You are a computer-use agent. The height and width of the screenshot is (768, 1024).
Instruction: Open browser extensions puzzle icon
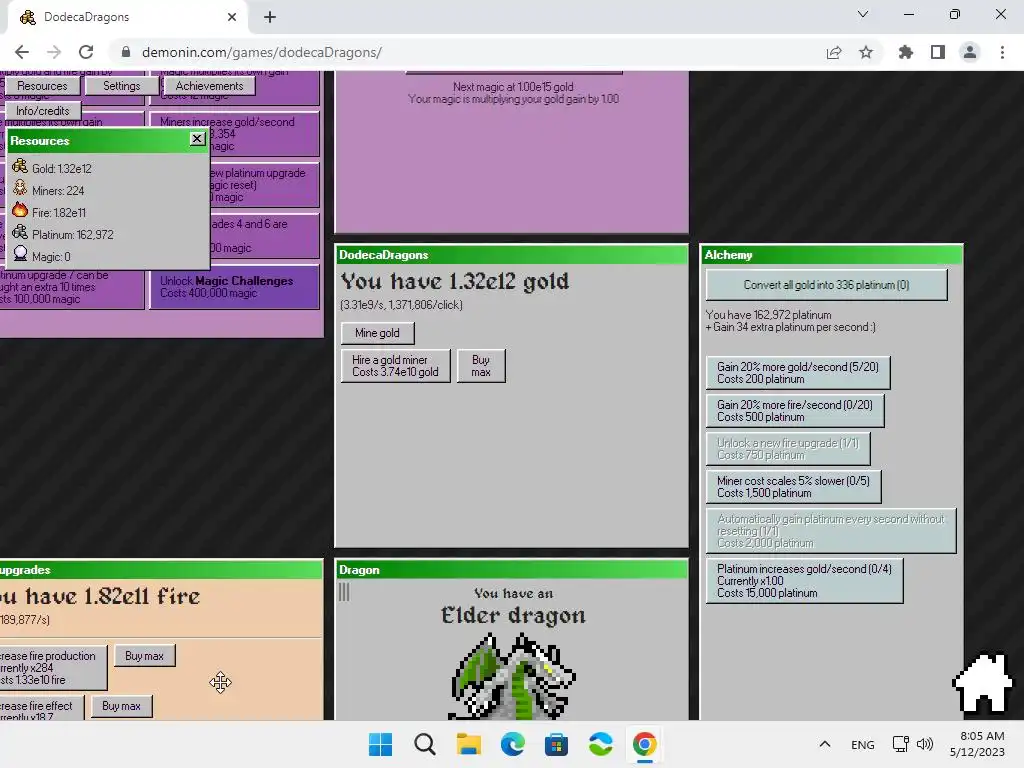click(x=906, y=52)
